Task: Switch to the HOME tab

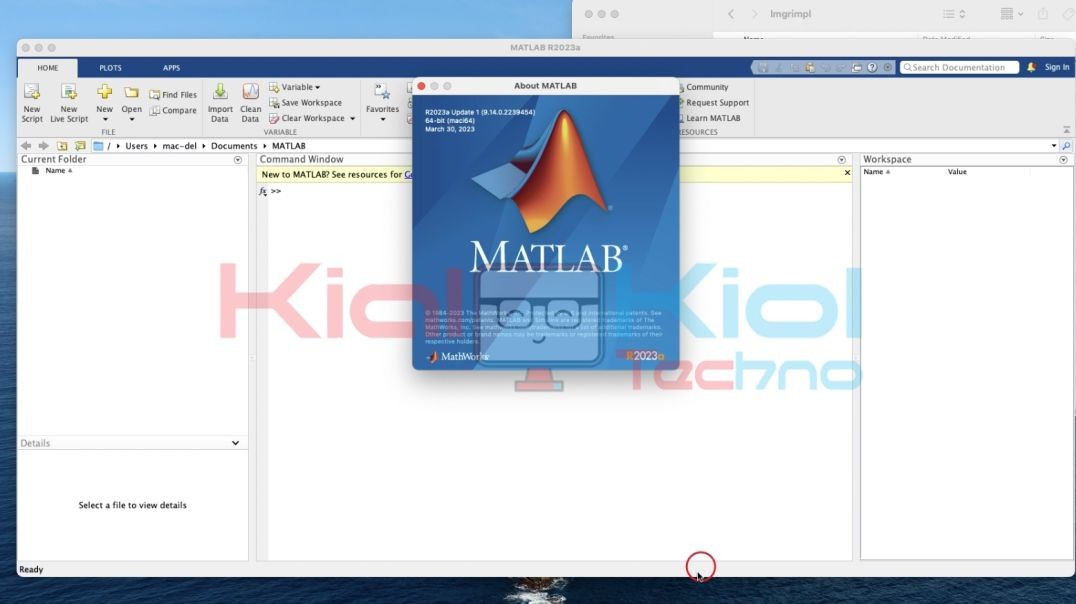Action: coord(47,68)
